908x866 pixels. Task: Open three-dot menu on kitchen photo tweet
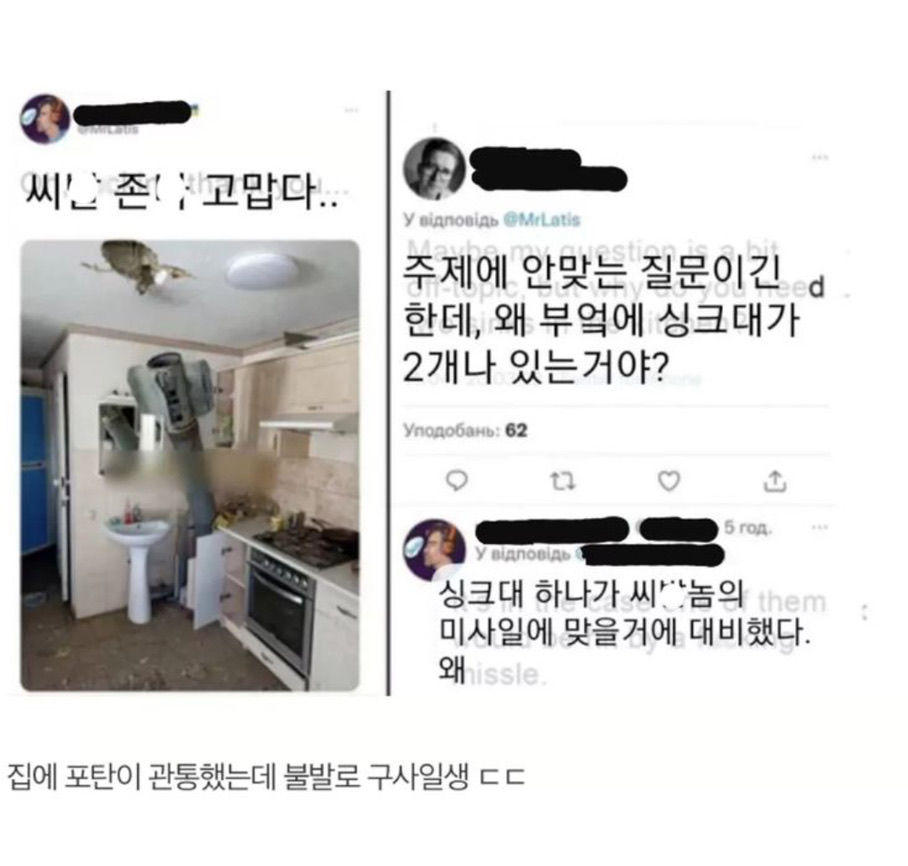coord(351,110)
